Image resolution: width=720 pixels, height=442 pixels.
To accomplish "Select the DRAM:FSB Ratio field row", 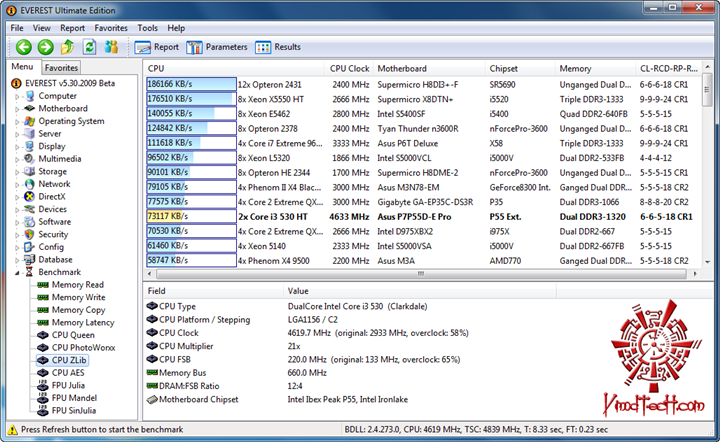I will 351,386.
